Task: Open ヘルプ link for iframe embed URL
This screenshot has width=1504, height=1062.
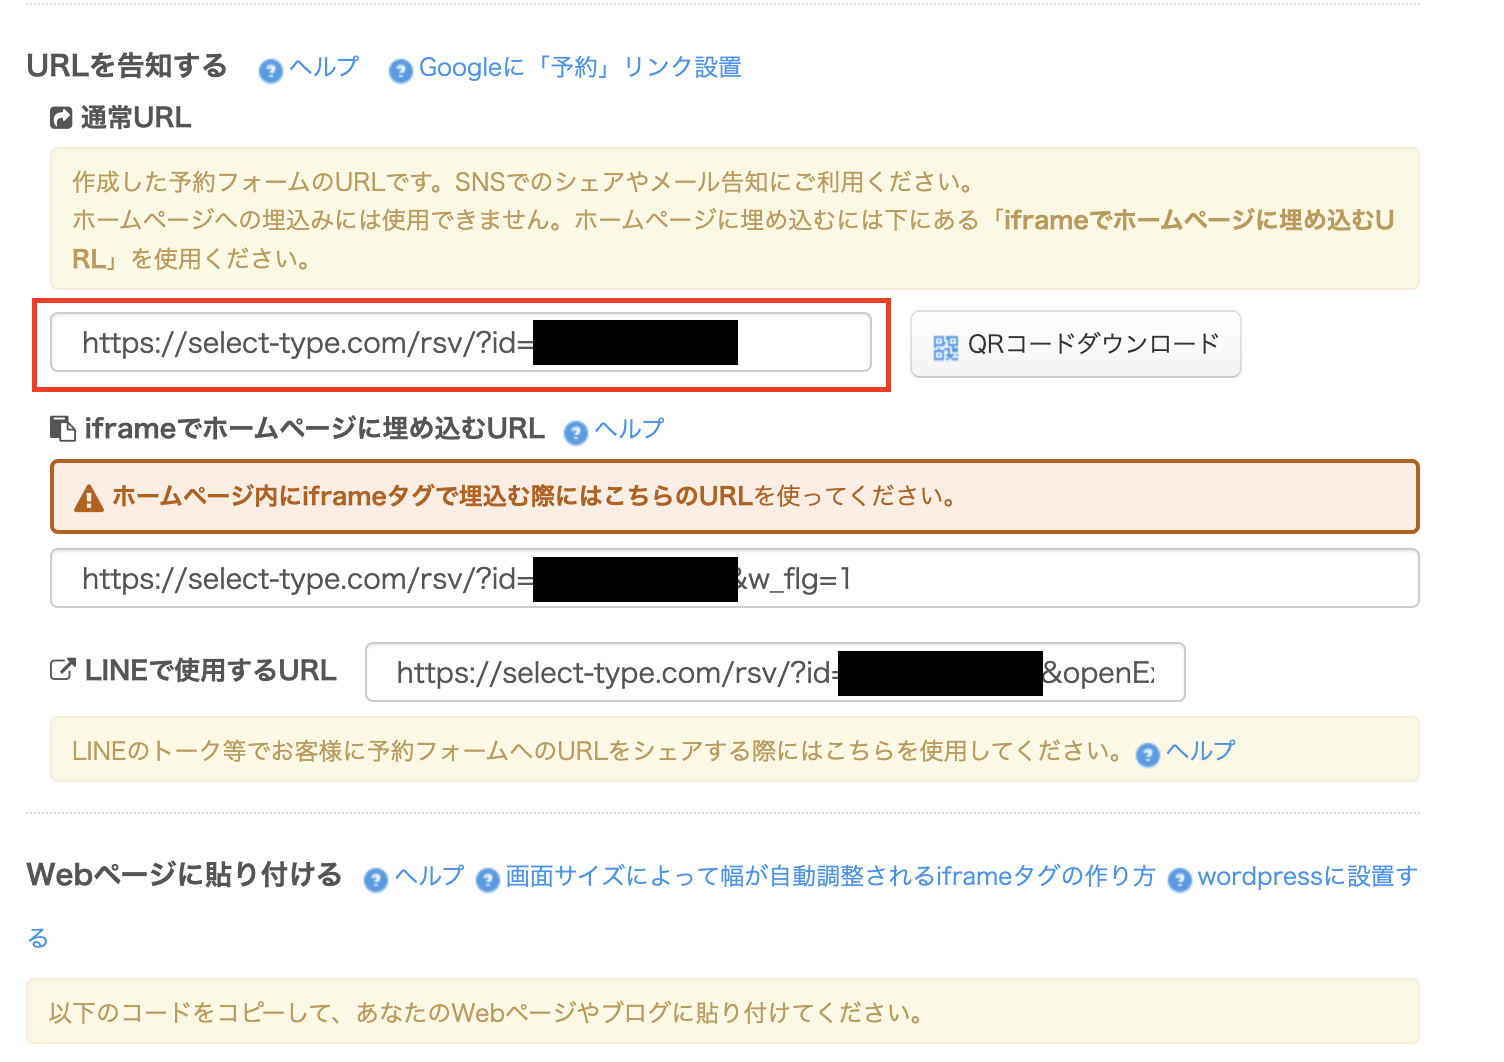Action: click(x=629, y=429)
